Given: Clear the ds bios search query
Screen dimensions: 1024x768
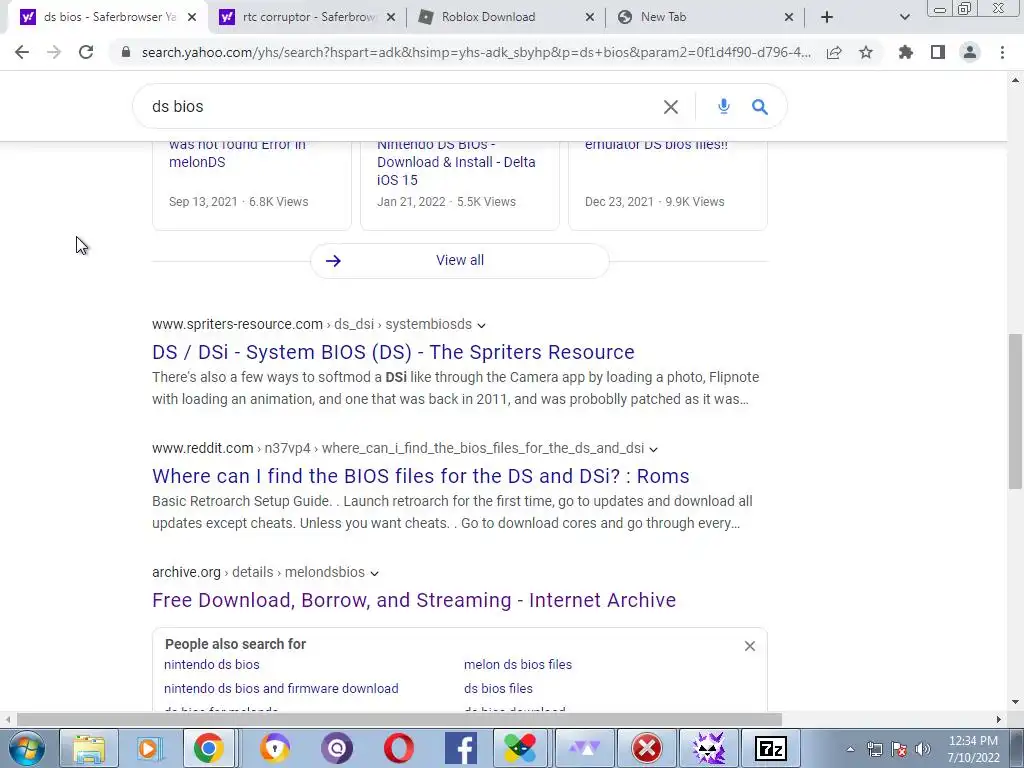Looking at the screenshot, I should (x=671, y=106).
